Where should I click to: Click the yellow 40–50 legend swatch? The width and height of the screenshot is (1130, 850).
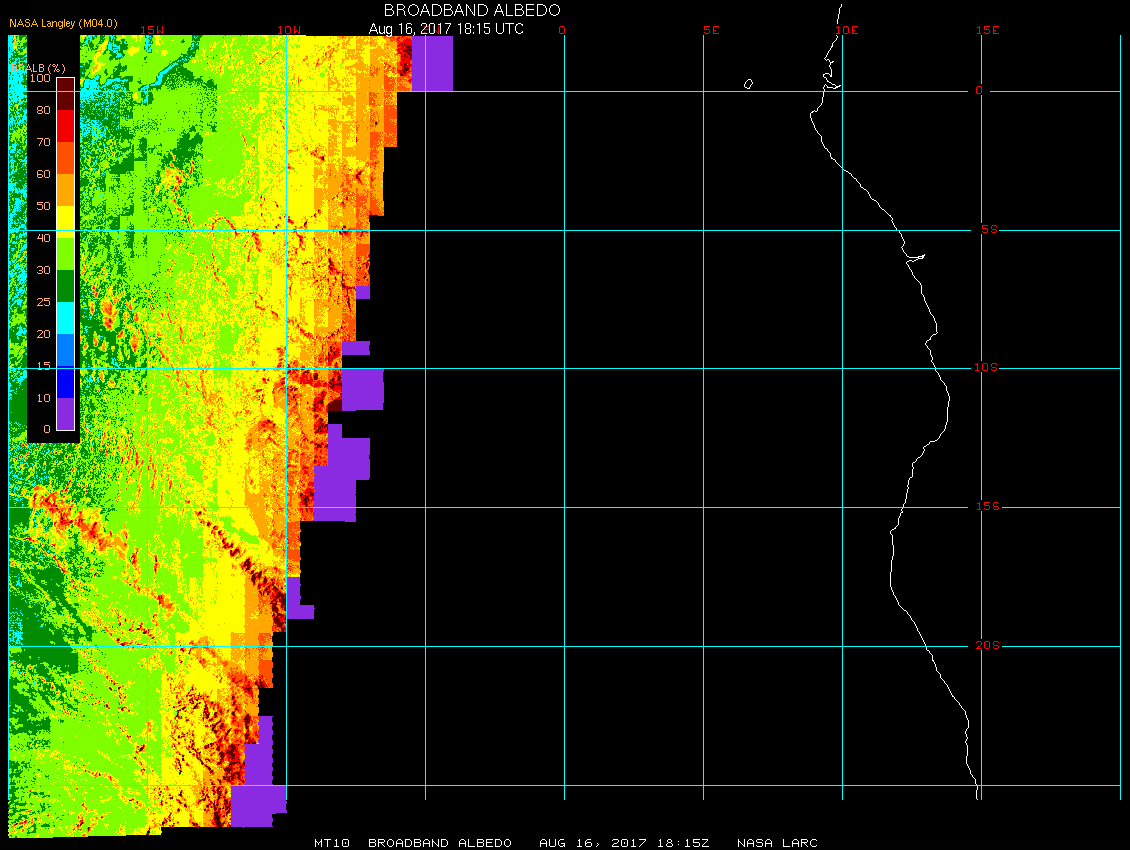[x=66, y=222]
